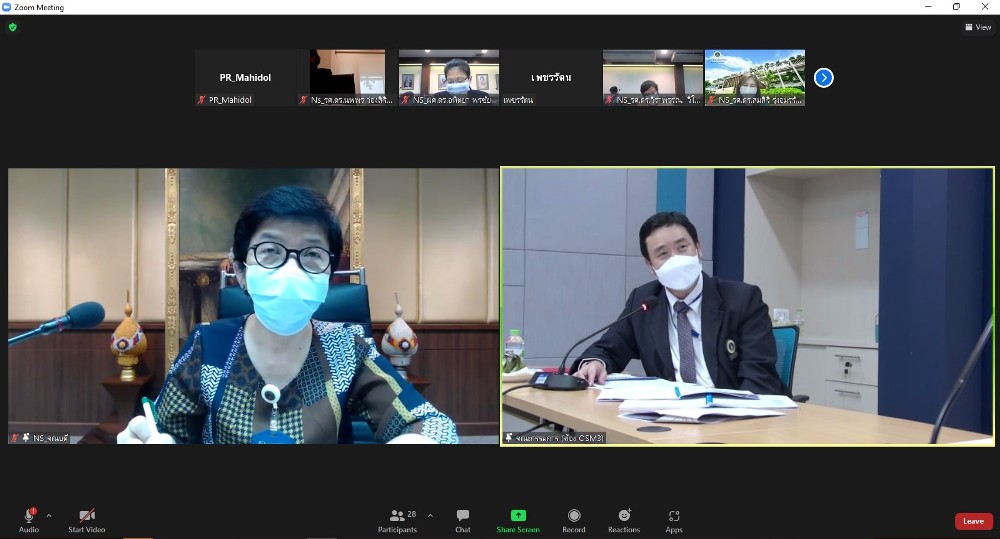Select the PR_Mahidol participant tile
The height and width of the screenshot is (539, 1000).
(245, 77)
